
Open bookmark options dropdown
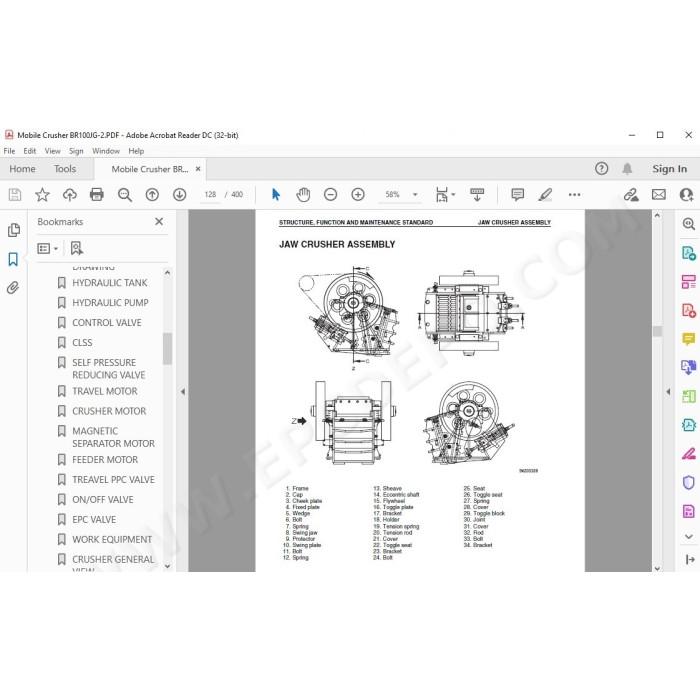pyautogui.click(x=48, y=248)
